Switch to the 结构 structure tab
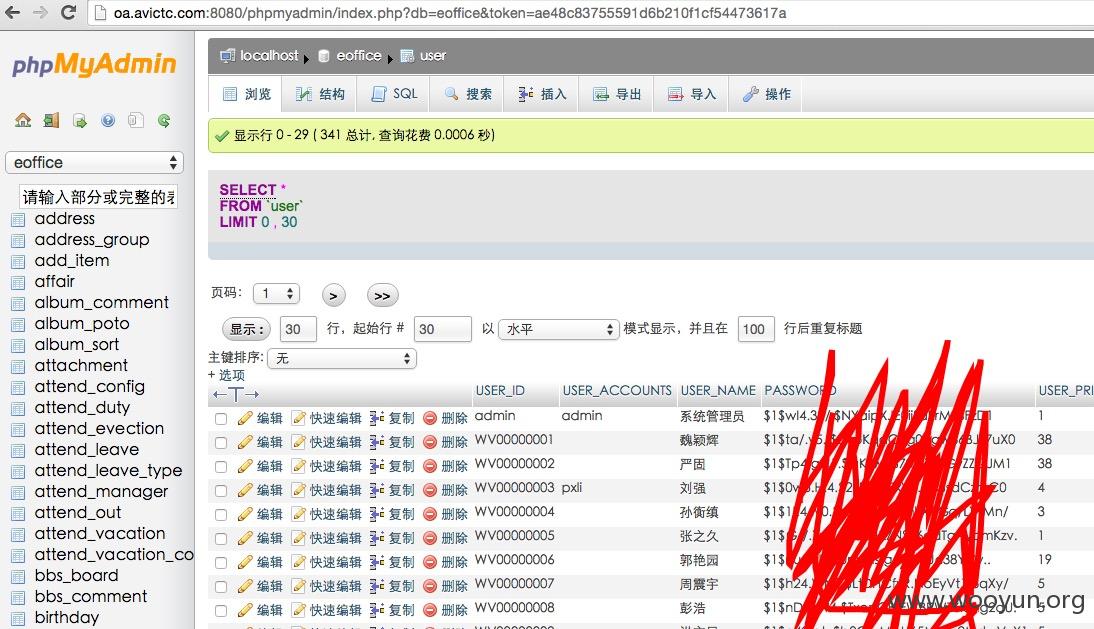1094x629 pixels. click(320, 94)
